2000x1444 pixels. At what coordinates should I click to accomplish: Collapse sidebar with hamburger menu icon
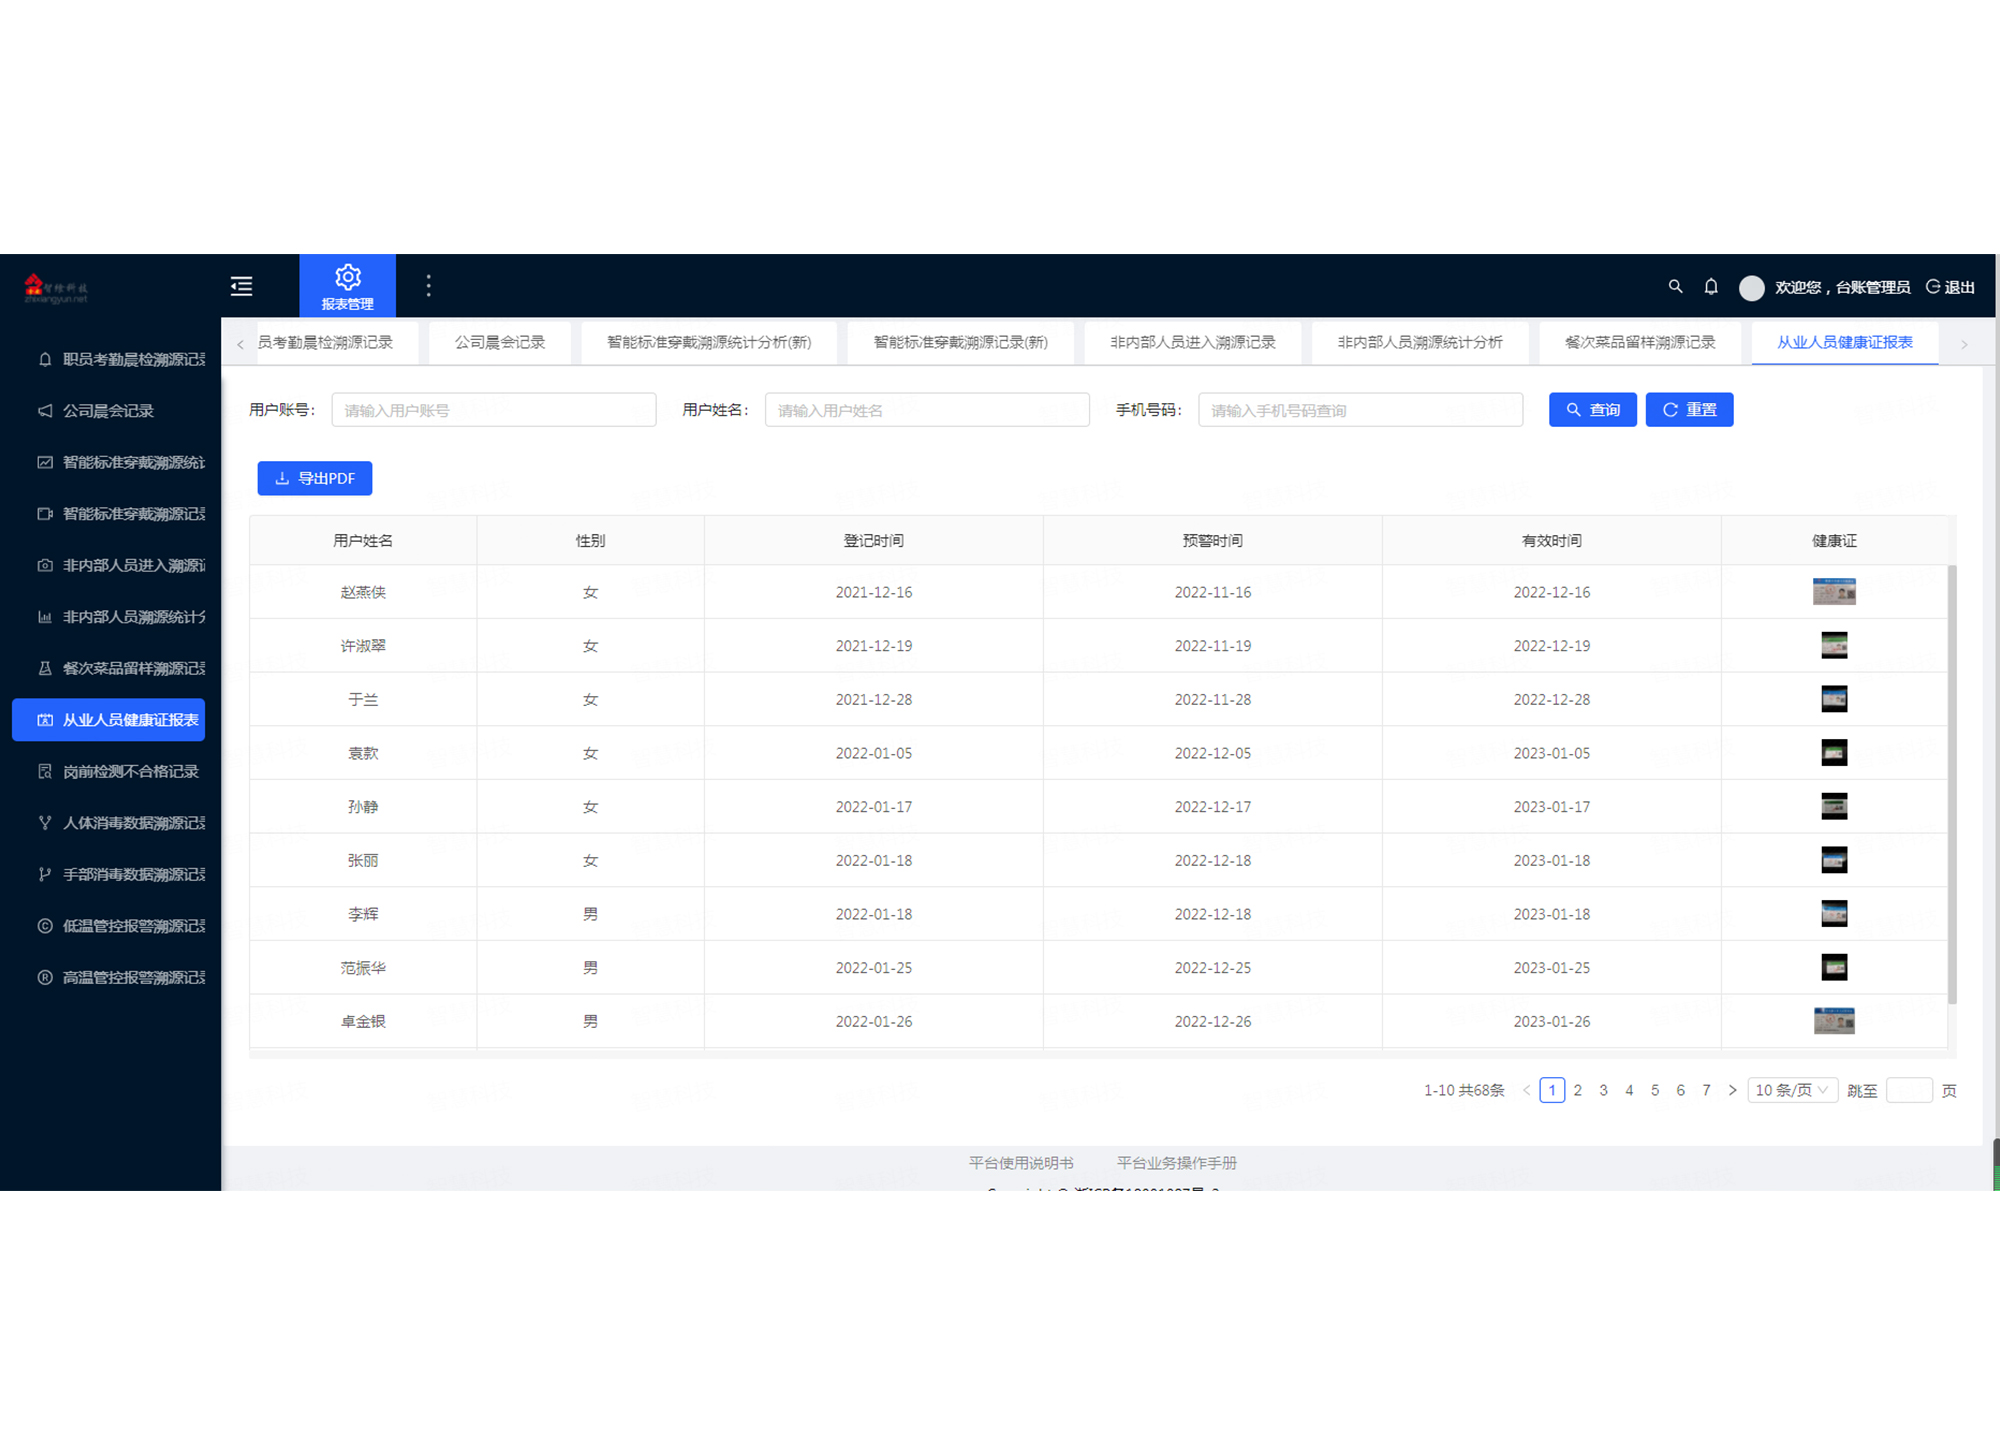(241, 286)
